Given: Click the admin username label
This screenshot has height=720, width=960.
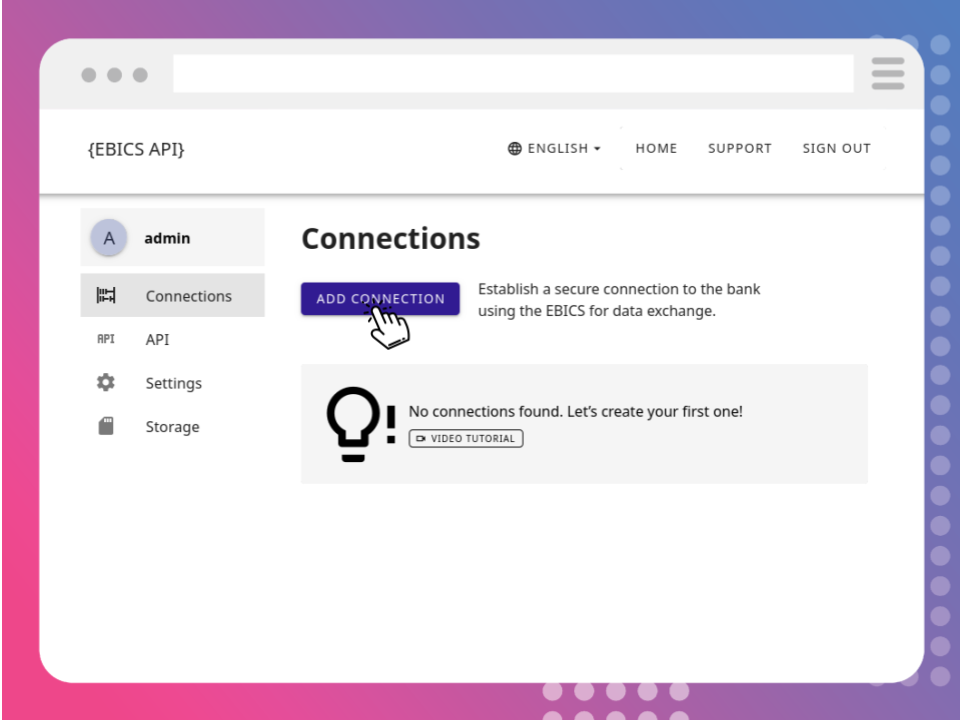Looking at the screenshot, I should [x=167, y=238].
